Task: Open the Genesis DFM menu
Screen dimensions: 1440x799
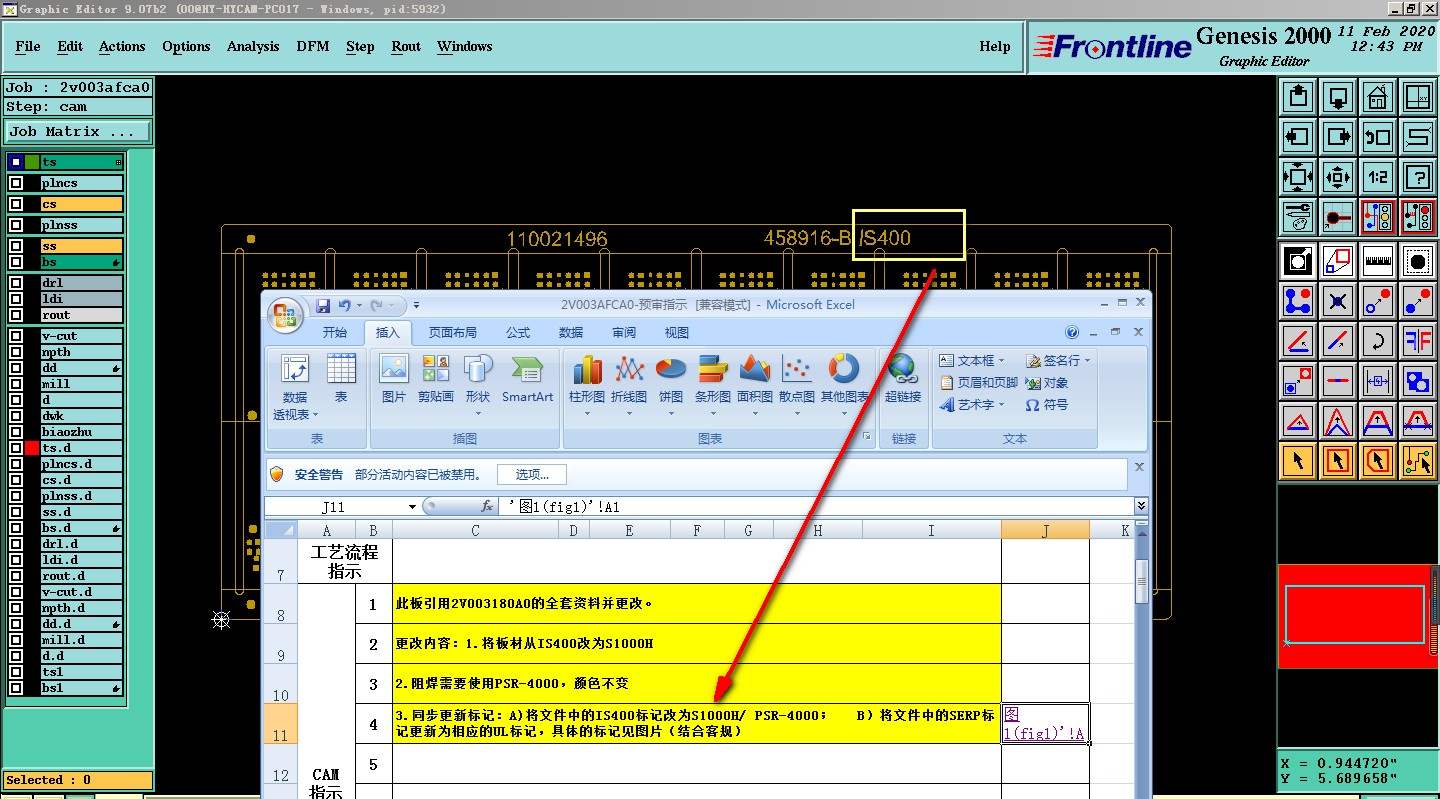Action: click(x=313, y=46)
